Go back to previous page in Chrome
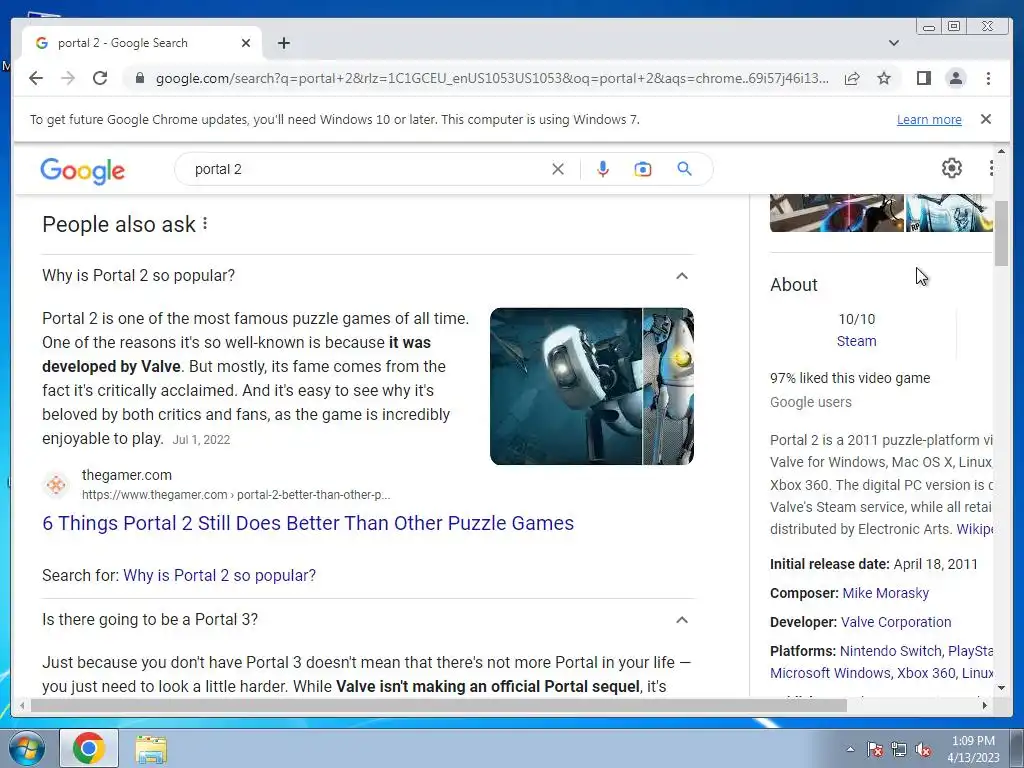This screenshot has width=1024, height=768. (36, 78)
